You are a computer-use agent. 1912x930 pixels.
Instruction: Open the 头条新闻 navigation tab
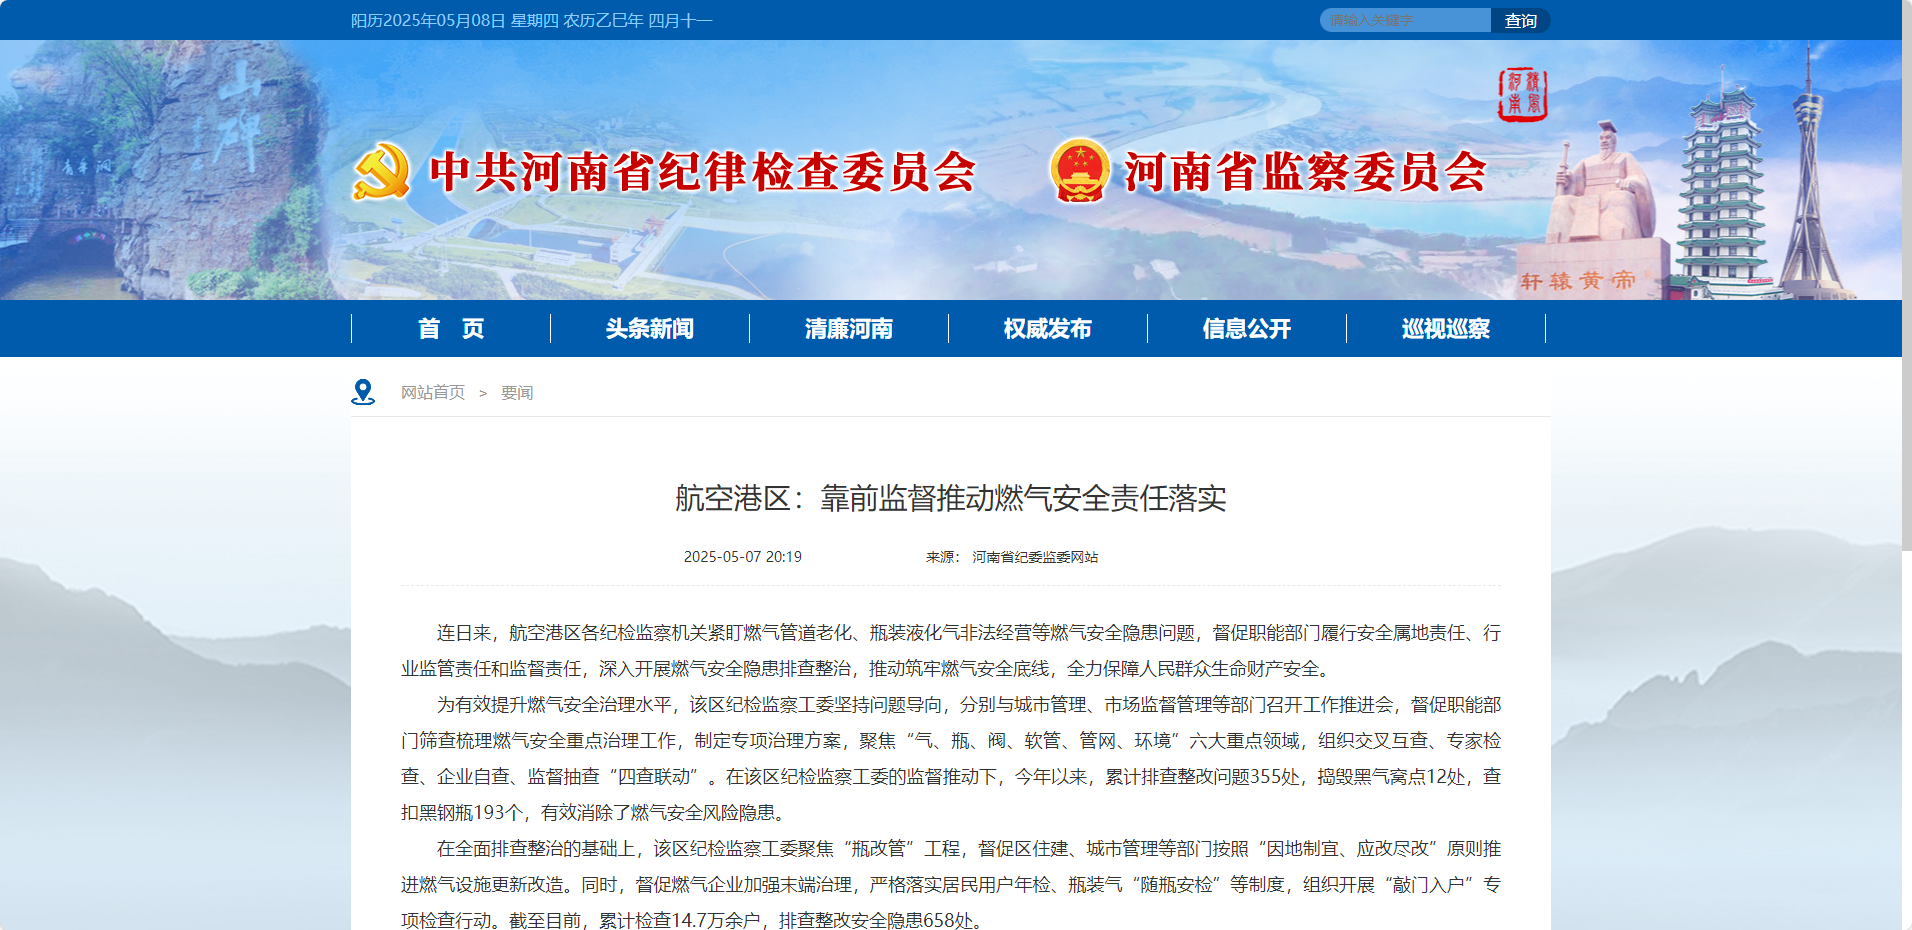[650, 329]
